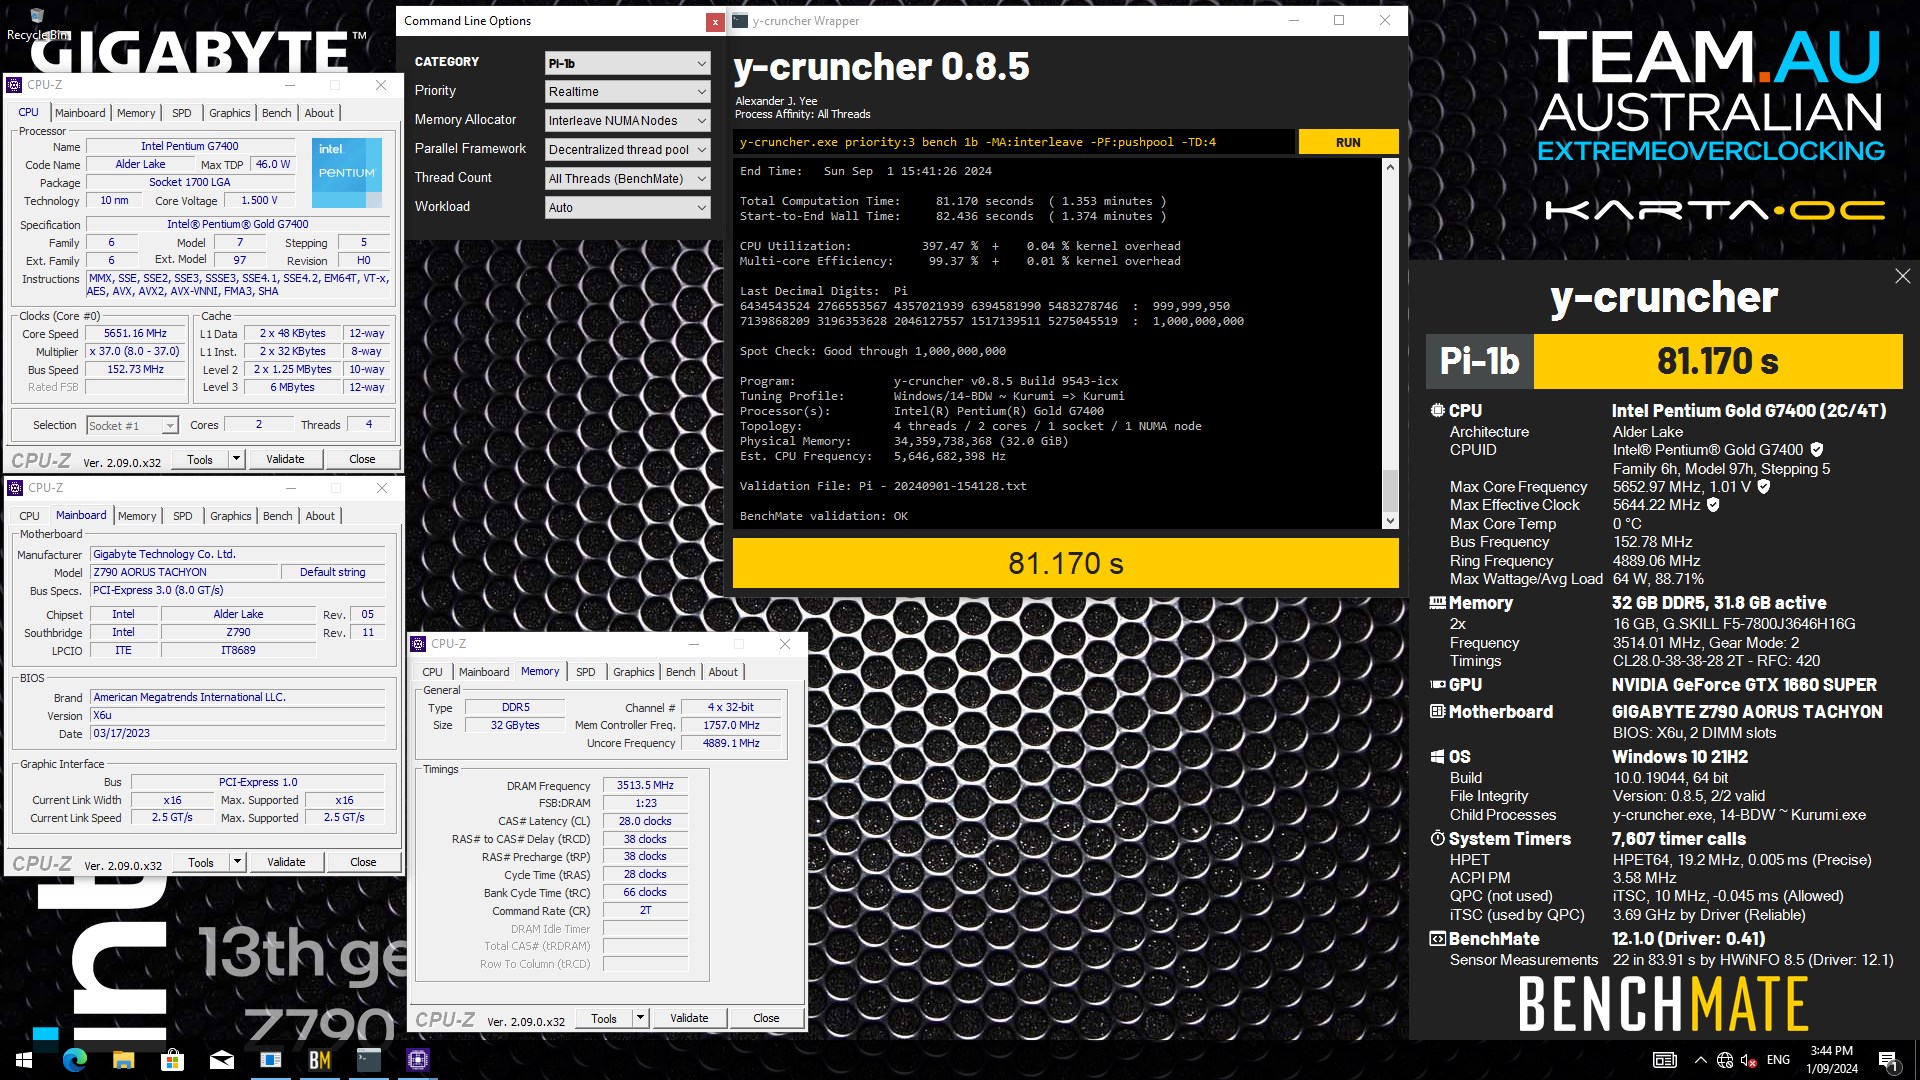Screen dimensions: 1920x1080
Task: Click the yellow 81.170 s result bar
Action: (1065, 563)
